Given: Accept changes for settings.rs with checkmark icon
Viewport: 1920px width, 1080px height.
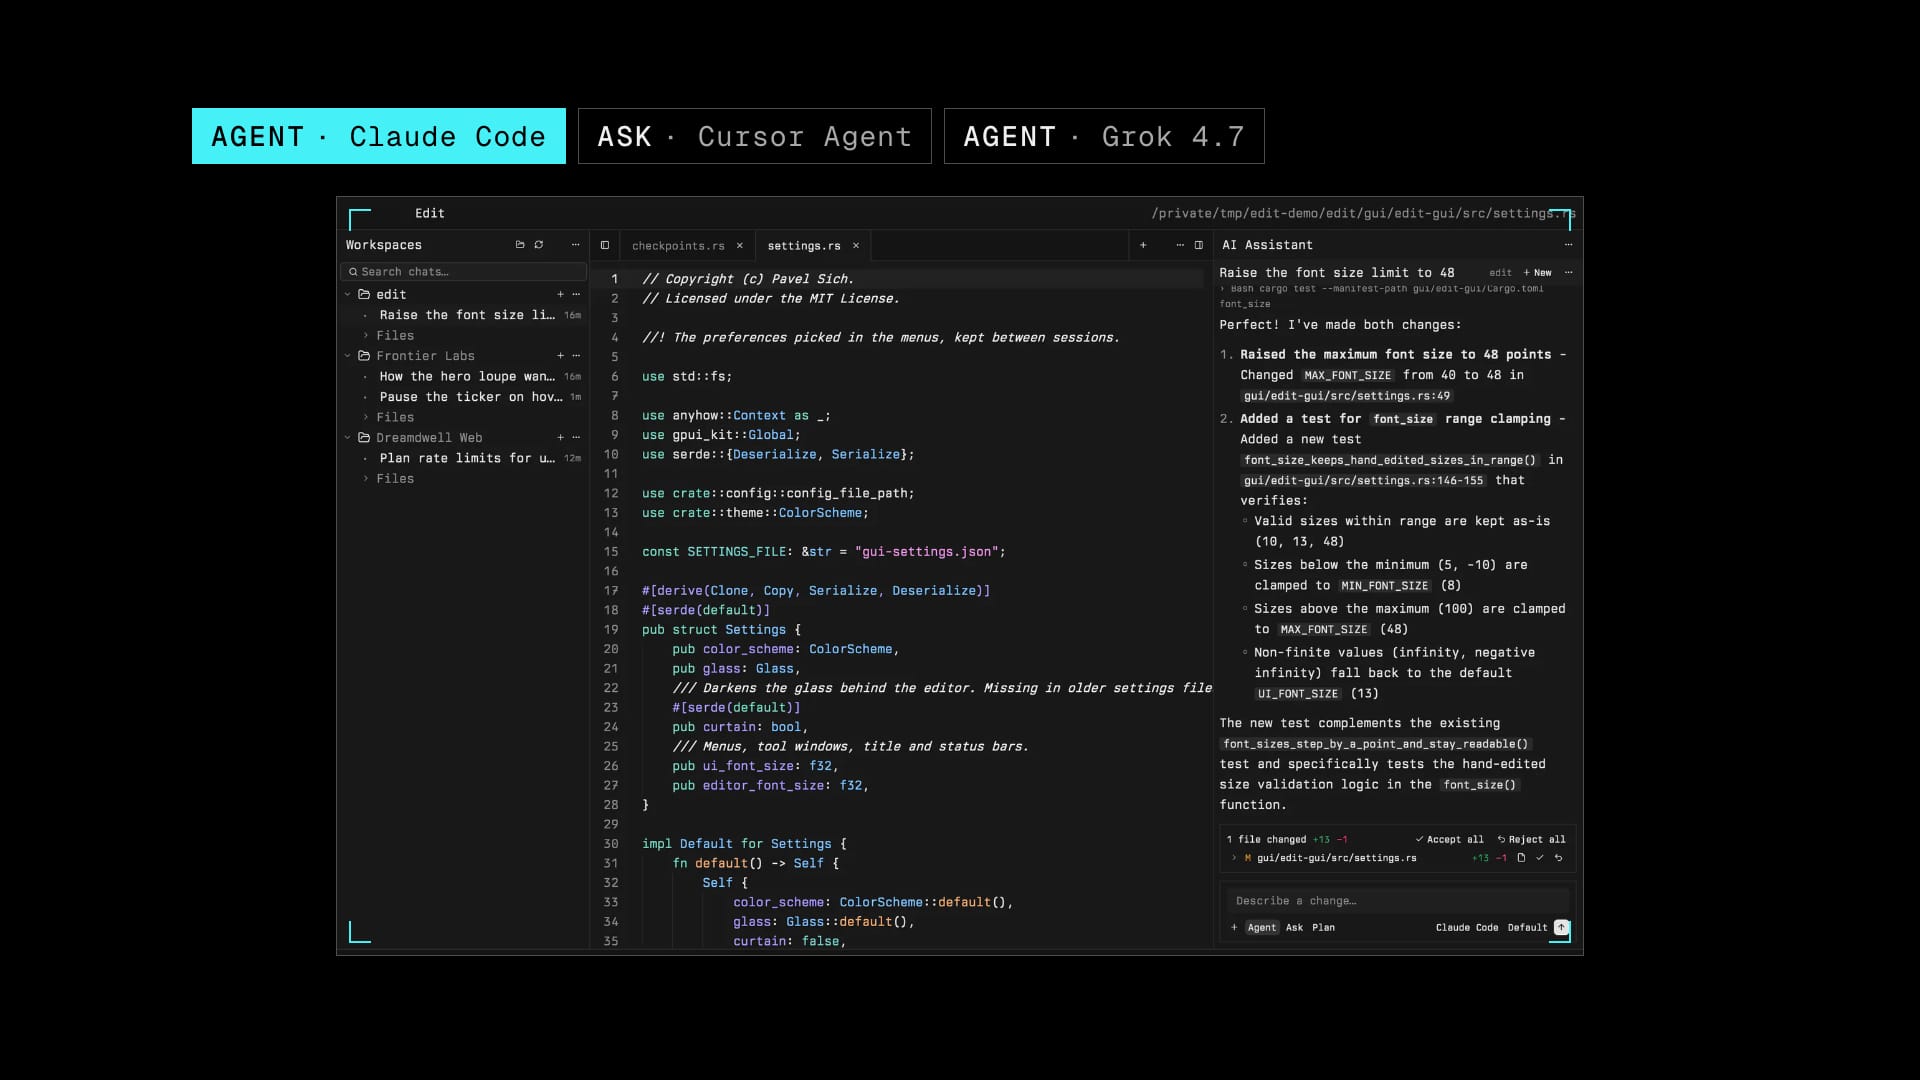Looking at the screenshot, I should [x=1540, y=858].
